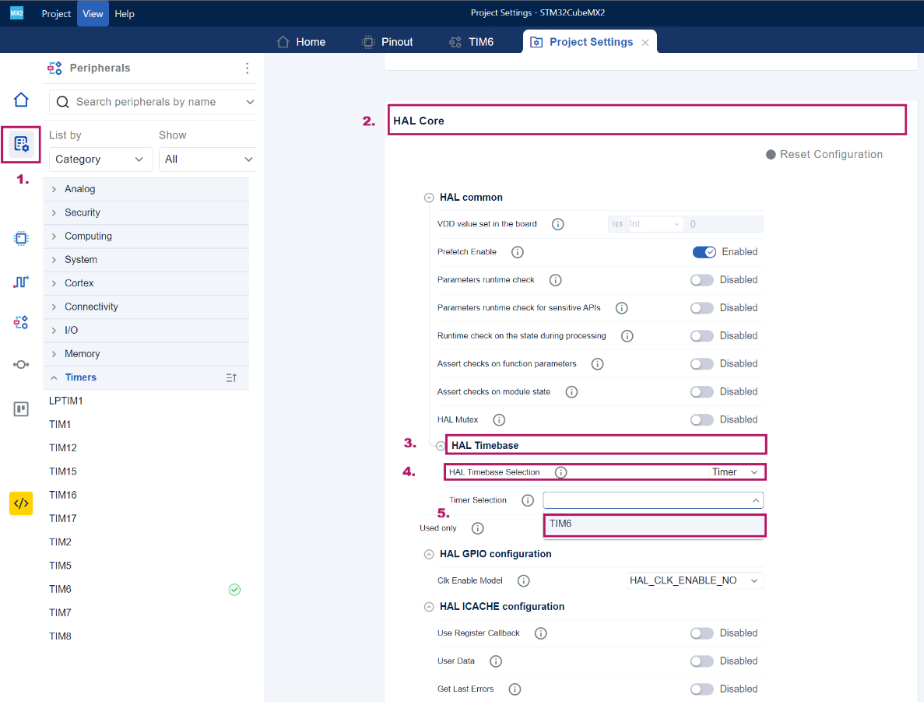Image resolution: width=924 pixels, height=702 pixels.
Task: Toggle Runtime check on state during processing
Action: coord(702,336)
